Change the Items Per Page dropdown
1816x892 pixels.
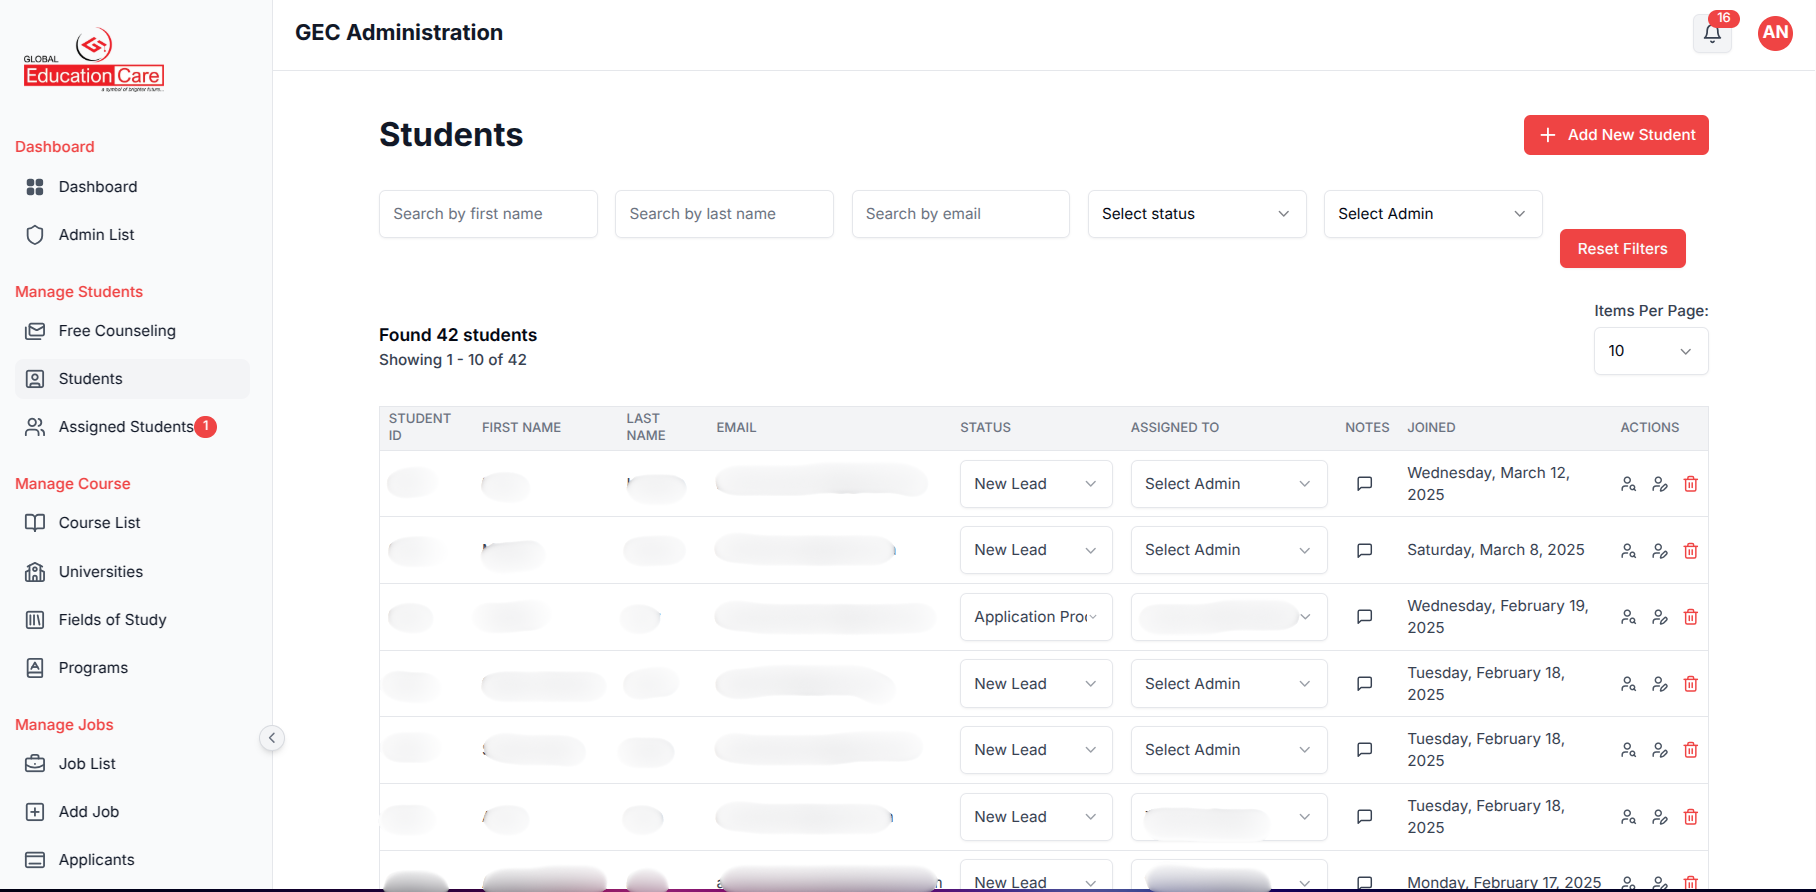1650,351
